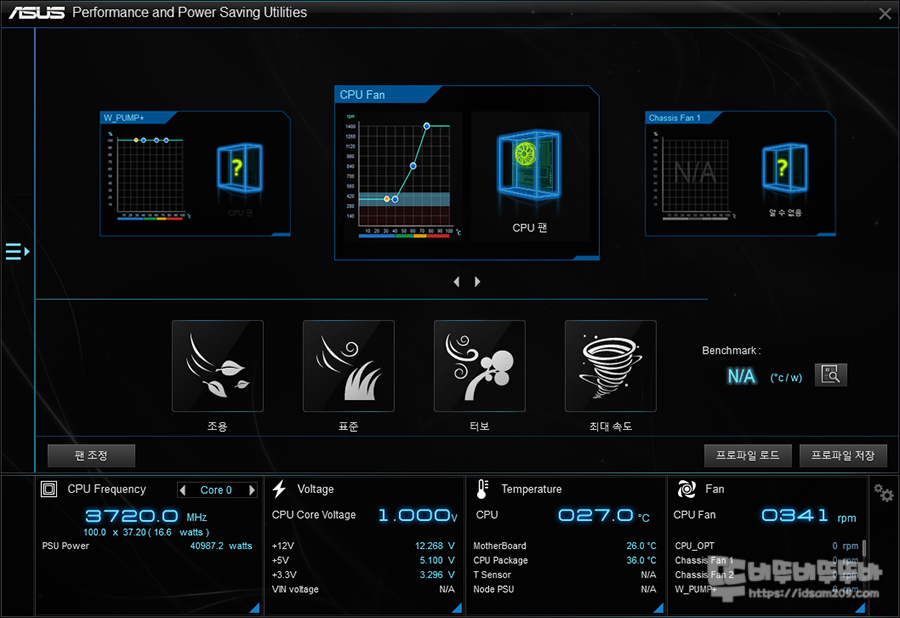Expand the Temperature panel corner triangle
900x618 pixels.
pyautogui.click(x=658, y=608)
